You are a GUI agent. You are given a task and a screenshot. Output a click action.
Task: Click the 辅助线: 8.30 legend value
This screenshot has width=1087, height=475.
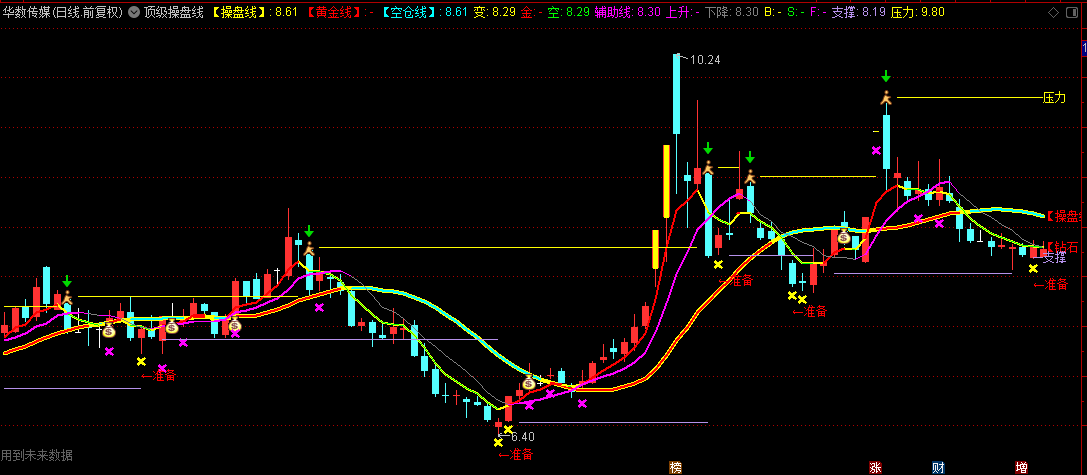(627, 12)
